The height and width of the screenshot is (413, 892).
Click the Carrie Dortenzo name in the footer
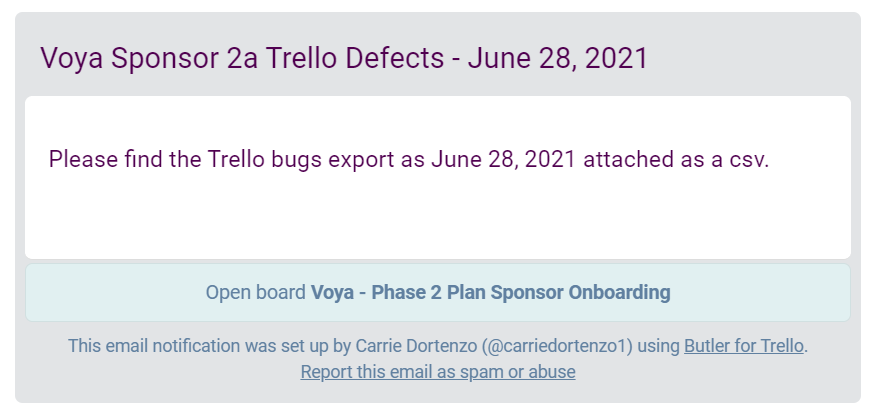418,346
